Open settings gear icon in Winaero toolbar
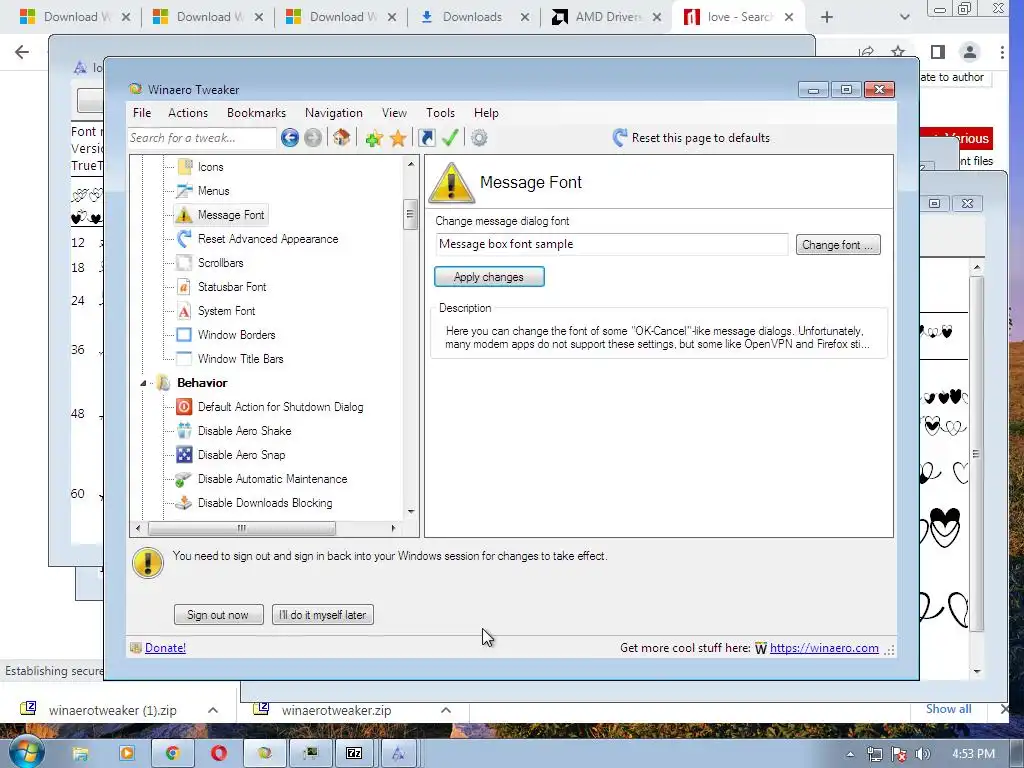Viewport: 1024px width, 768px height. click(x=479, y=138)
